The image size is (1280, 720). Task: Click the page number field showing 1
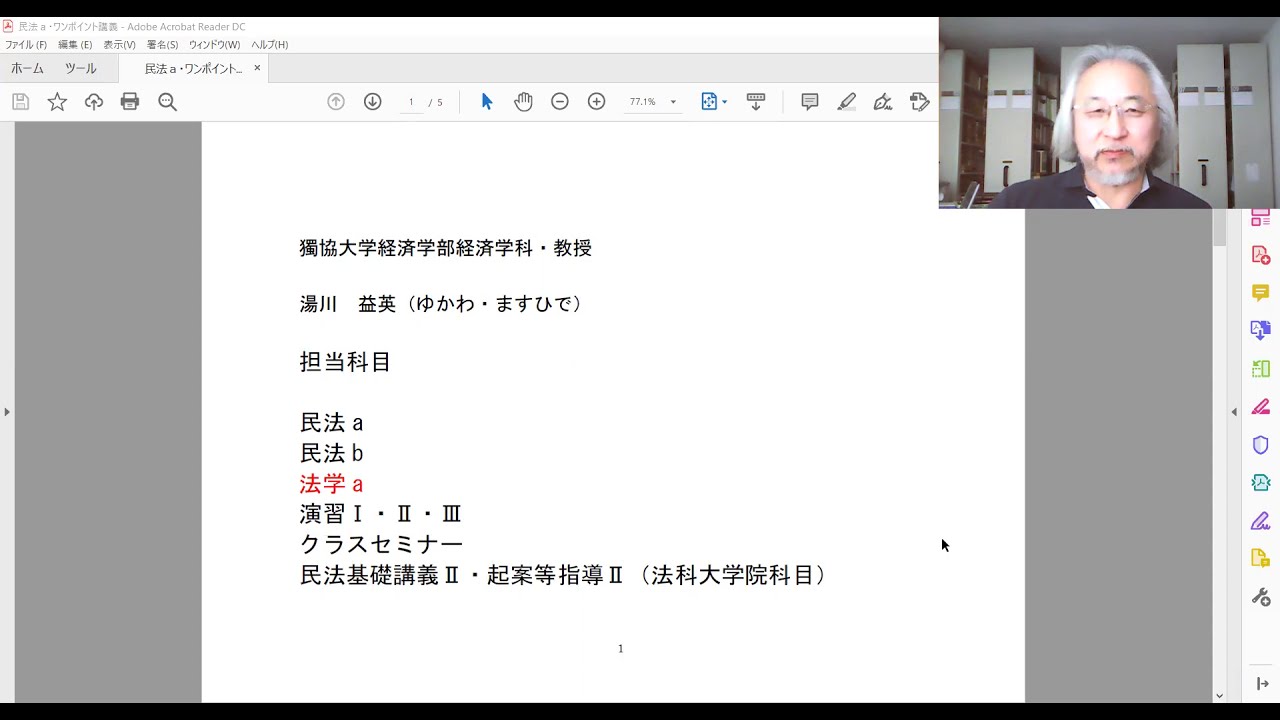(410, 102)
